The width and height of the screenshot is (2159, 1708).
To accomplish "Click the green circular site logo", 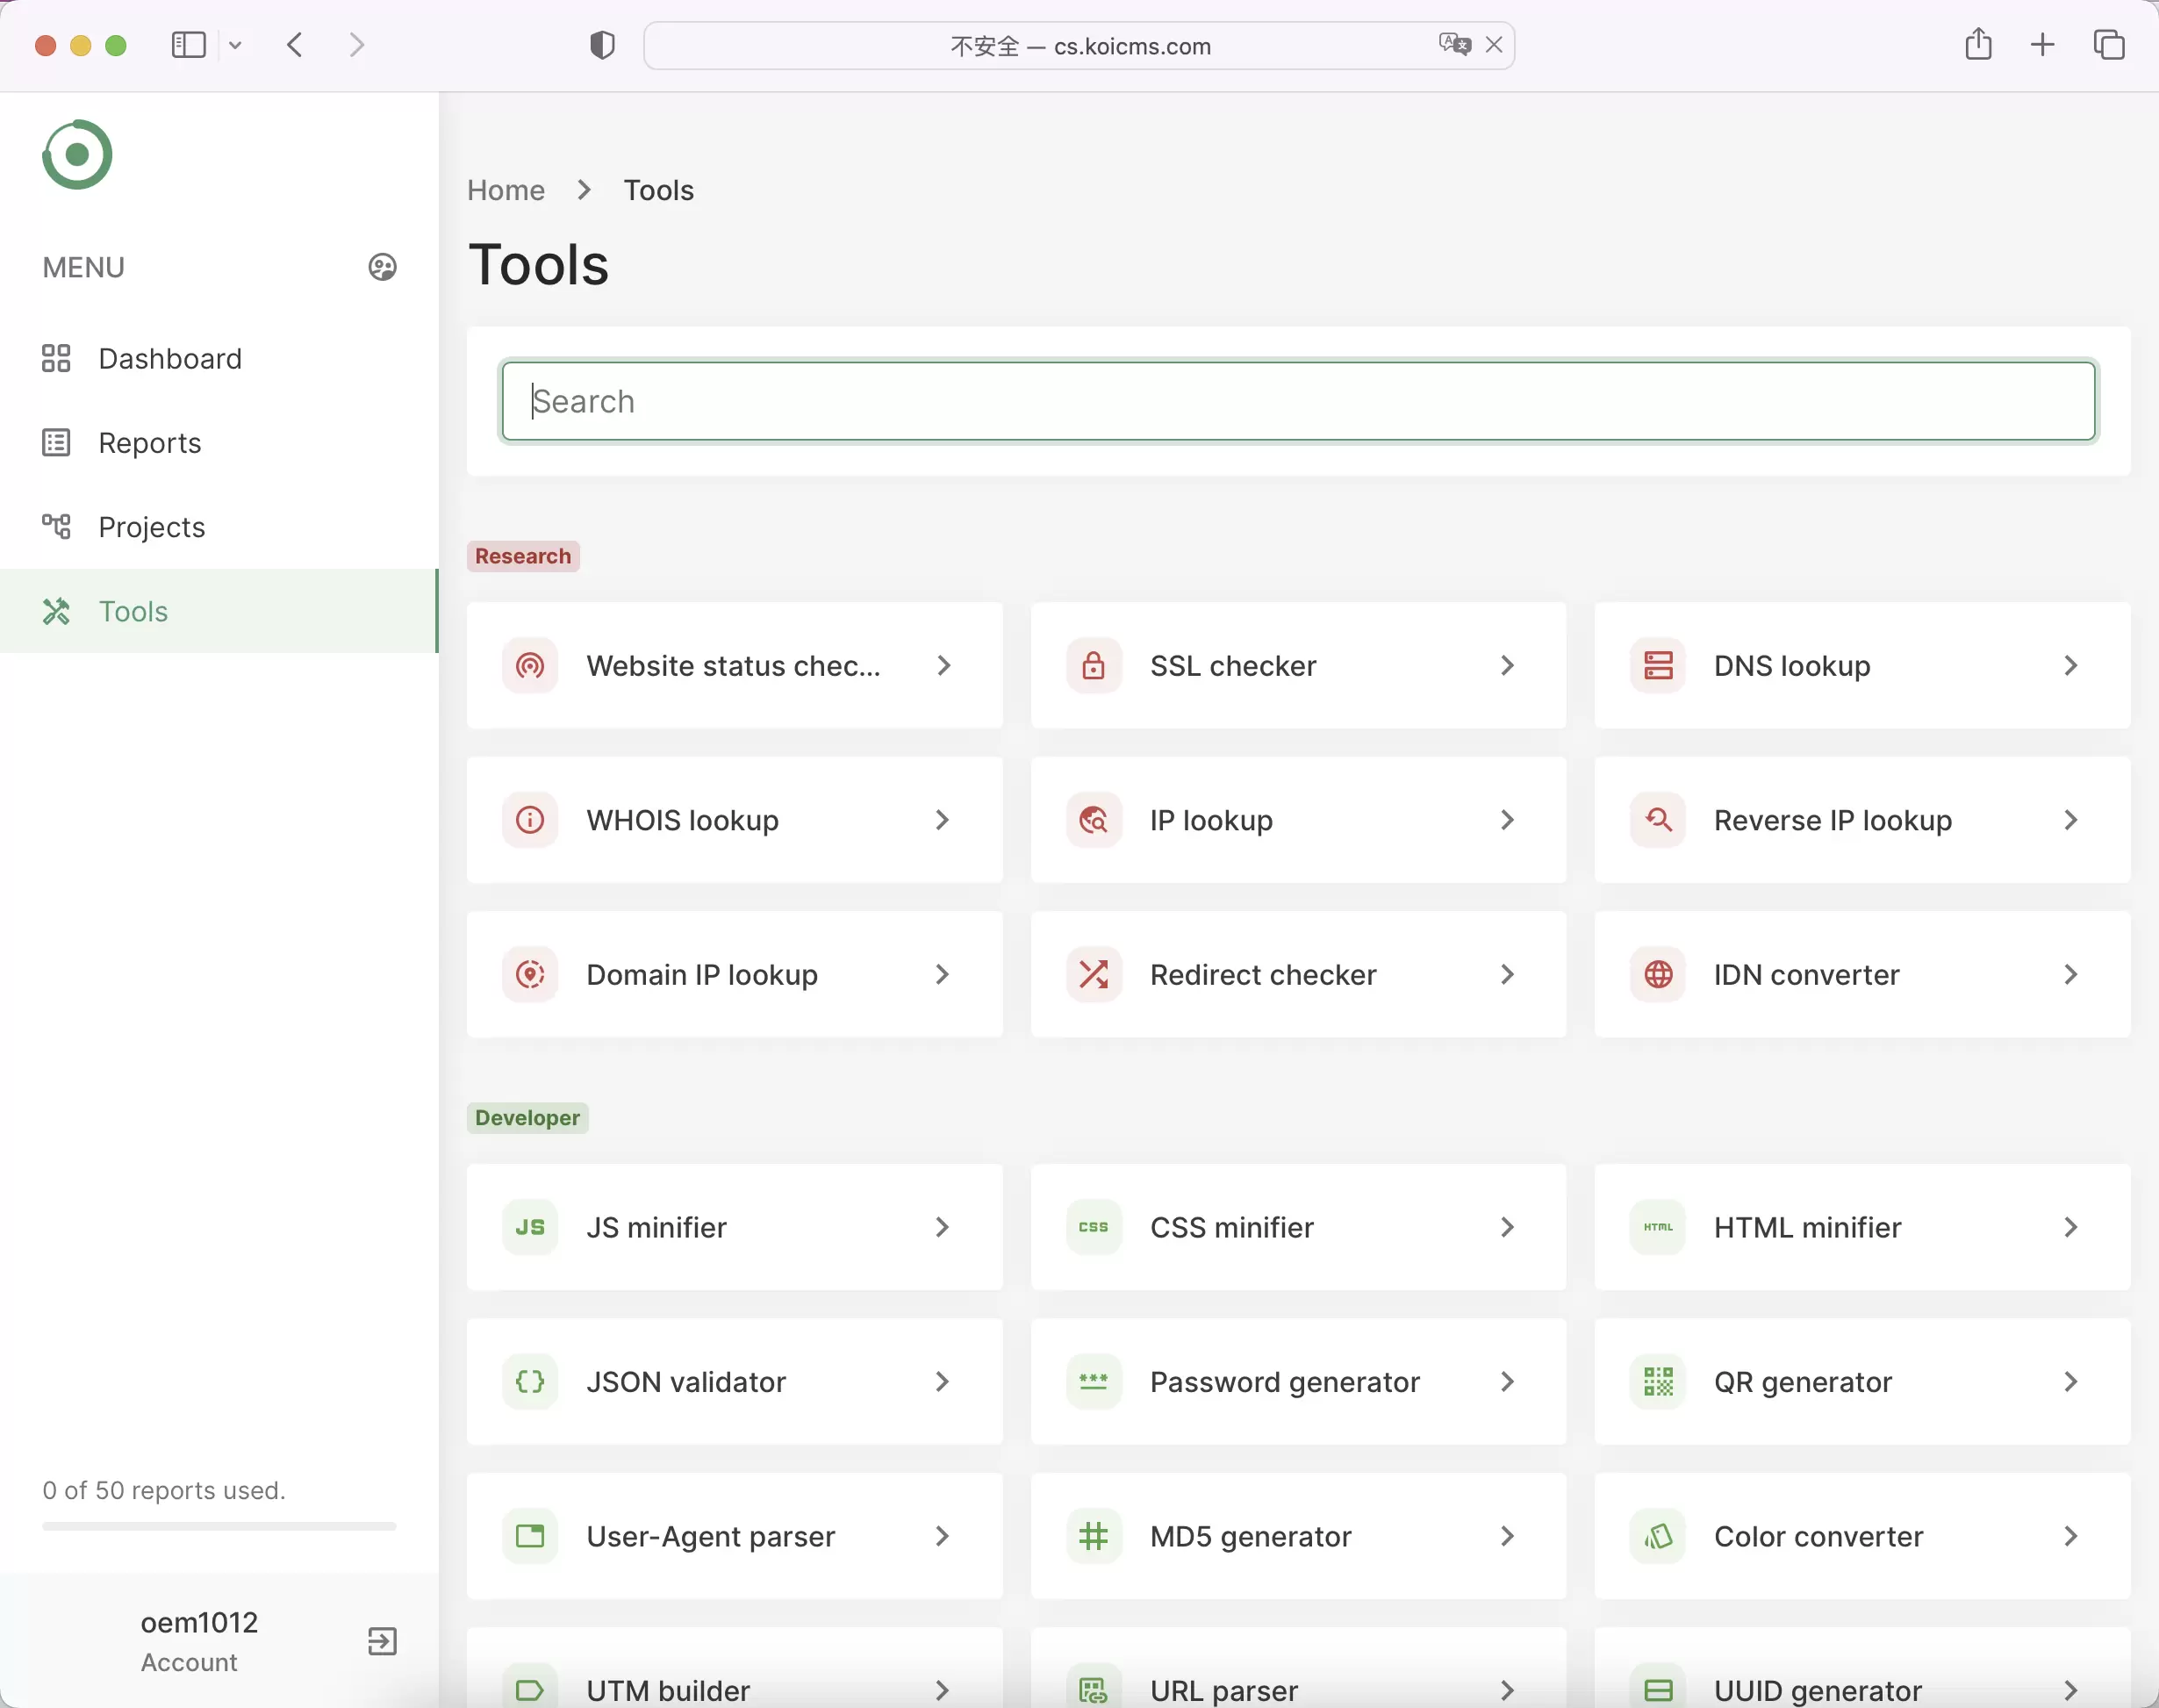I will 77,155.
